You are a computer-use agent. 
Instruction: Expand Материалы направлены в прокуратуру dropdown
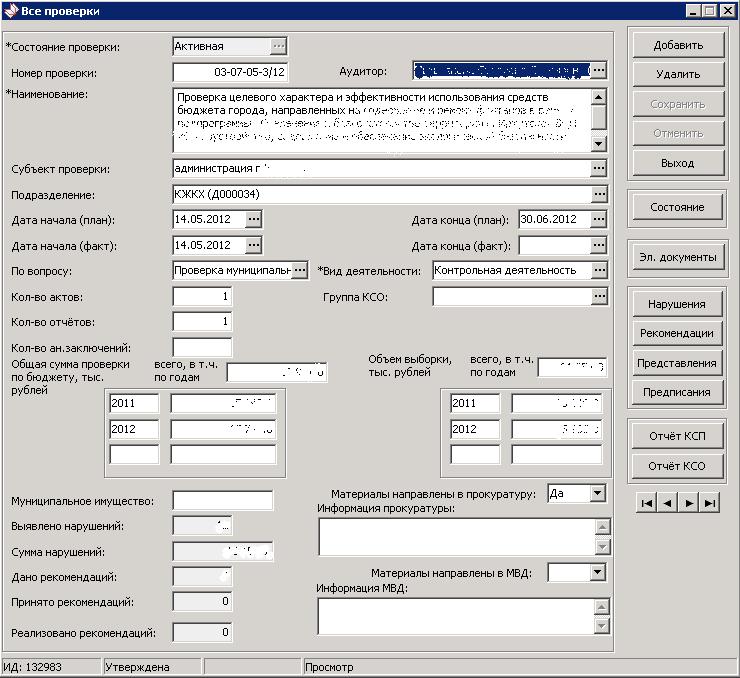click(x=597, y=494)
